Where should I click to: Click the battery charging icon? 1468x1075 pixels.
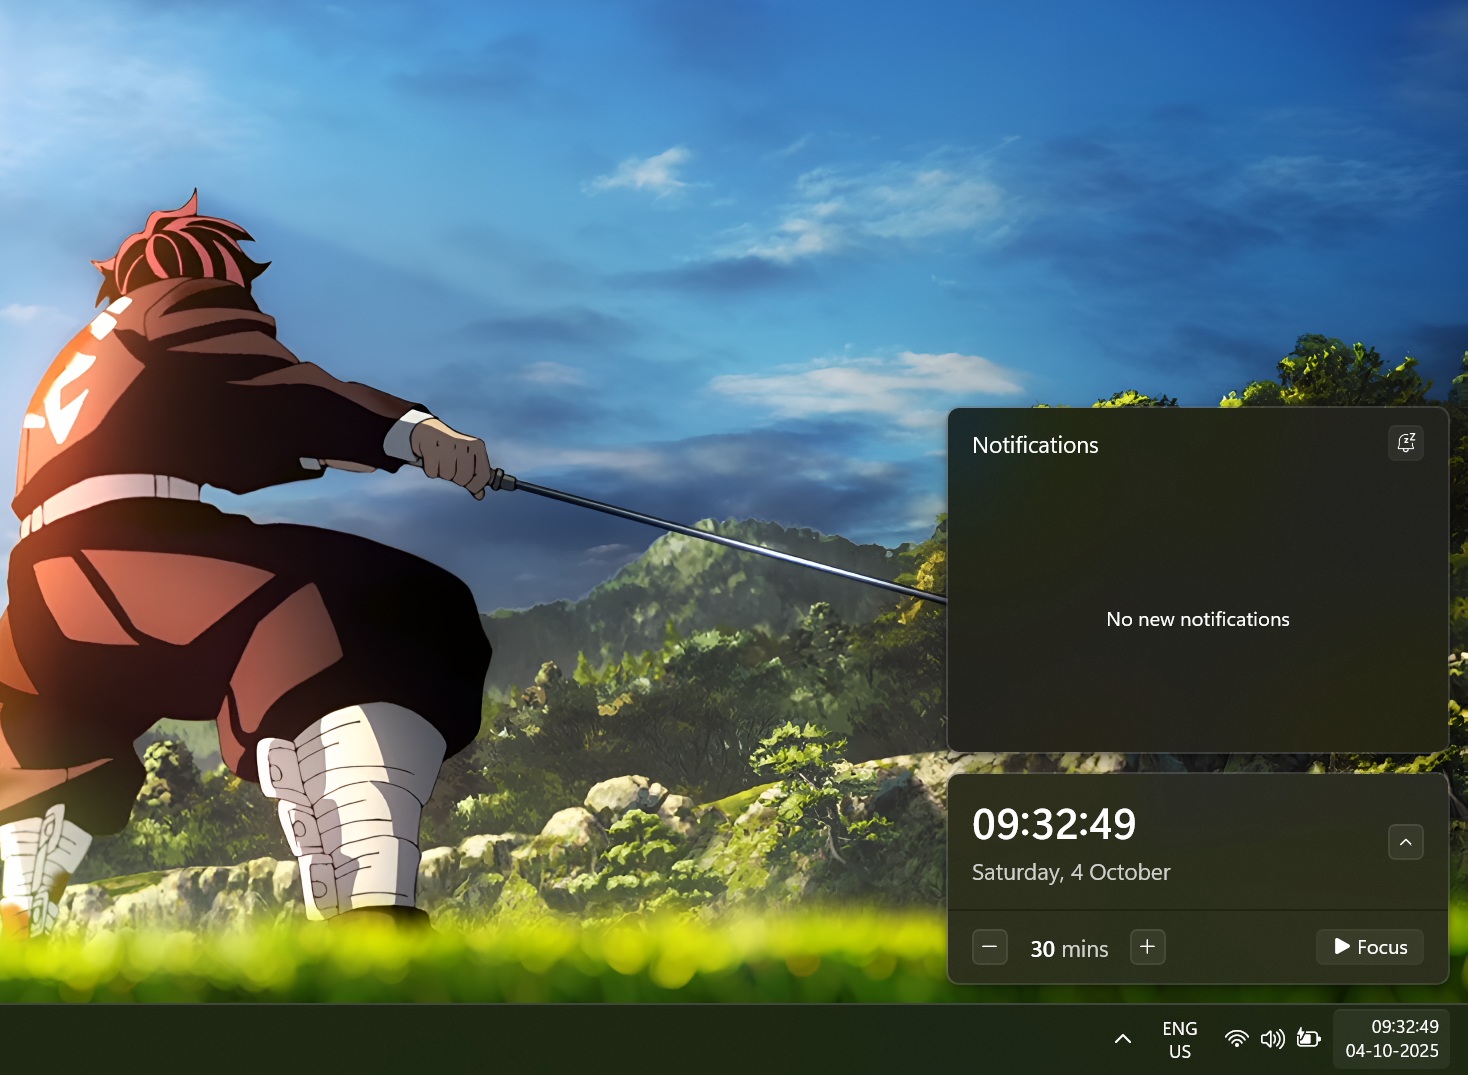point(1308,1039)
